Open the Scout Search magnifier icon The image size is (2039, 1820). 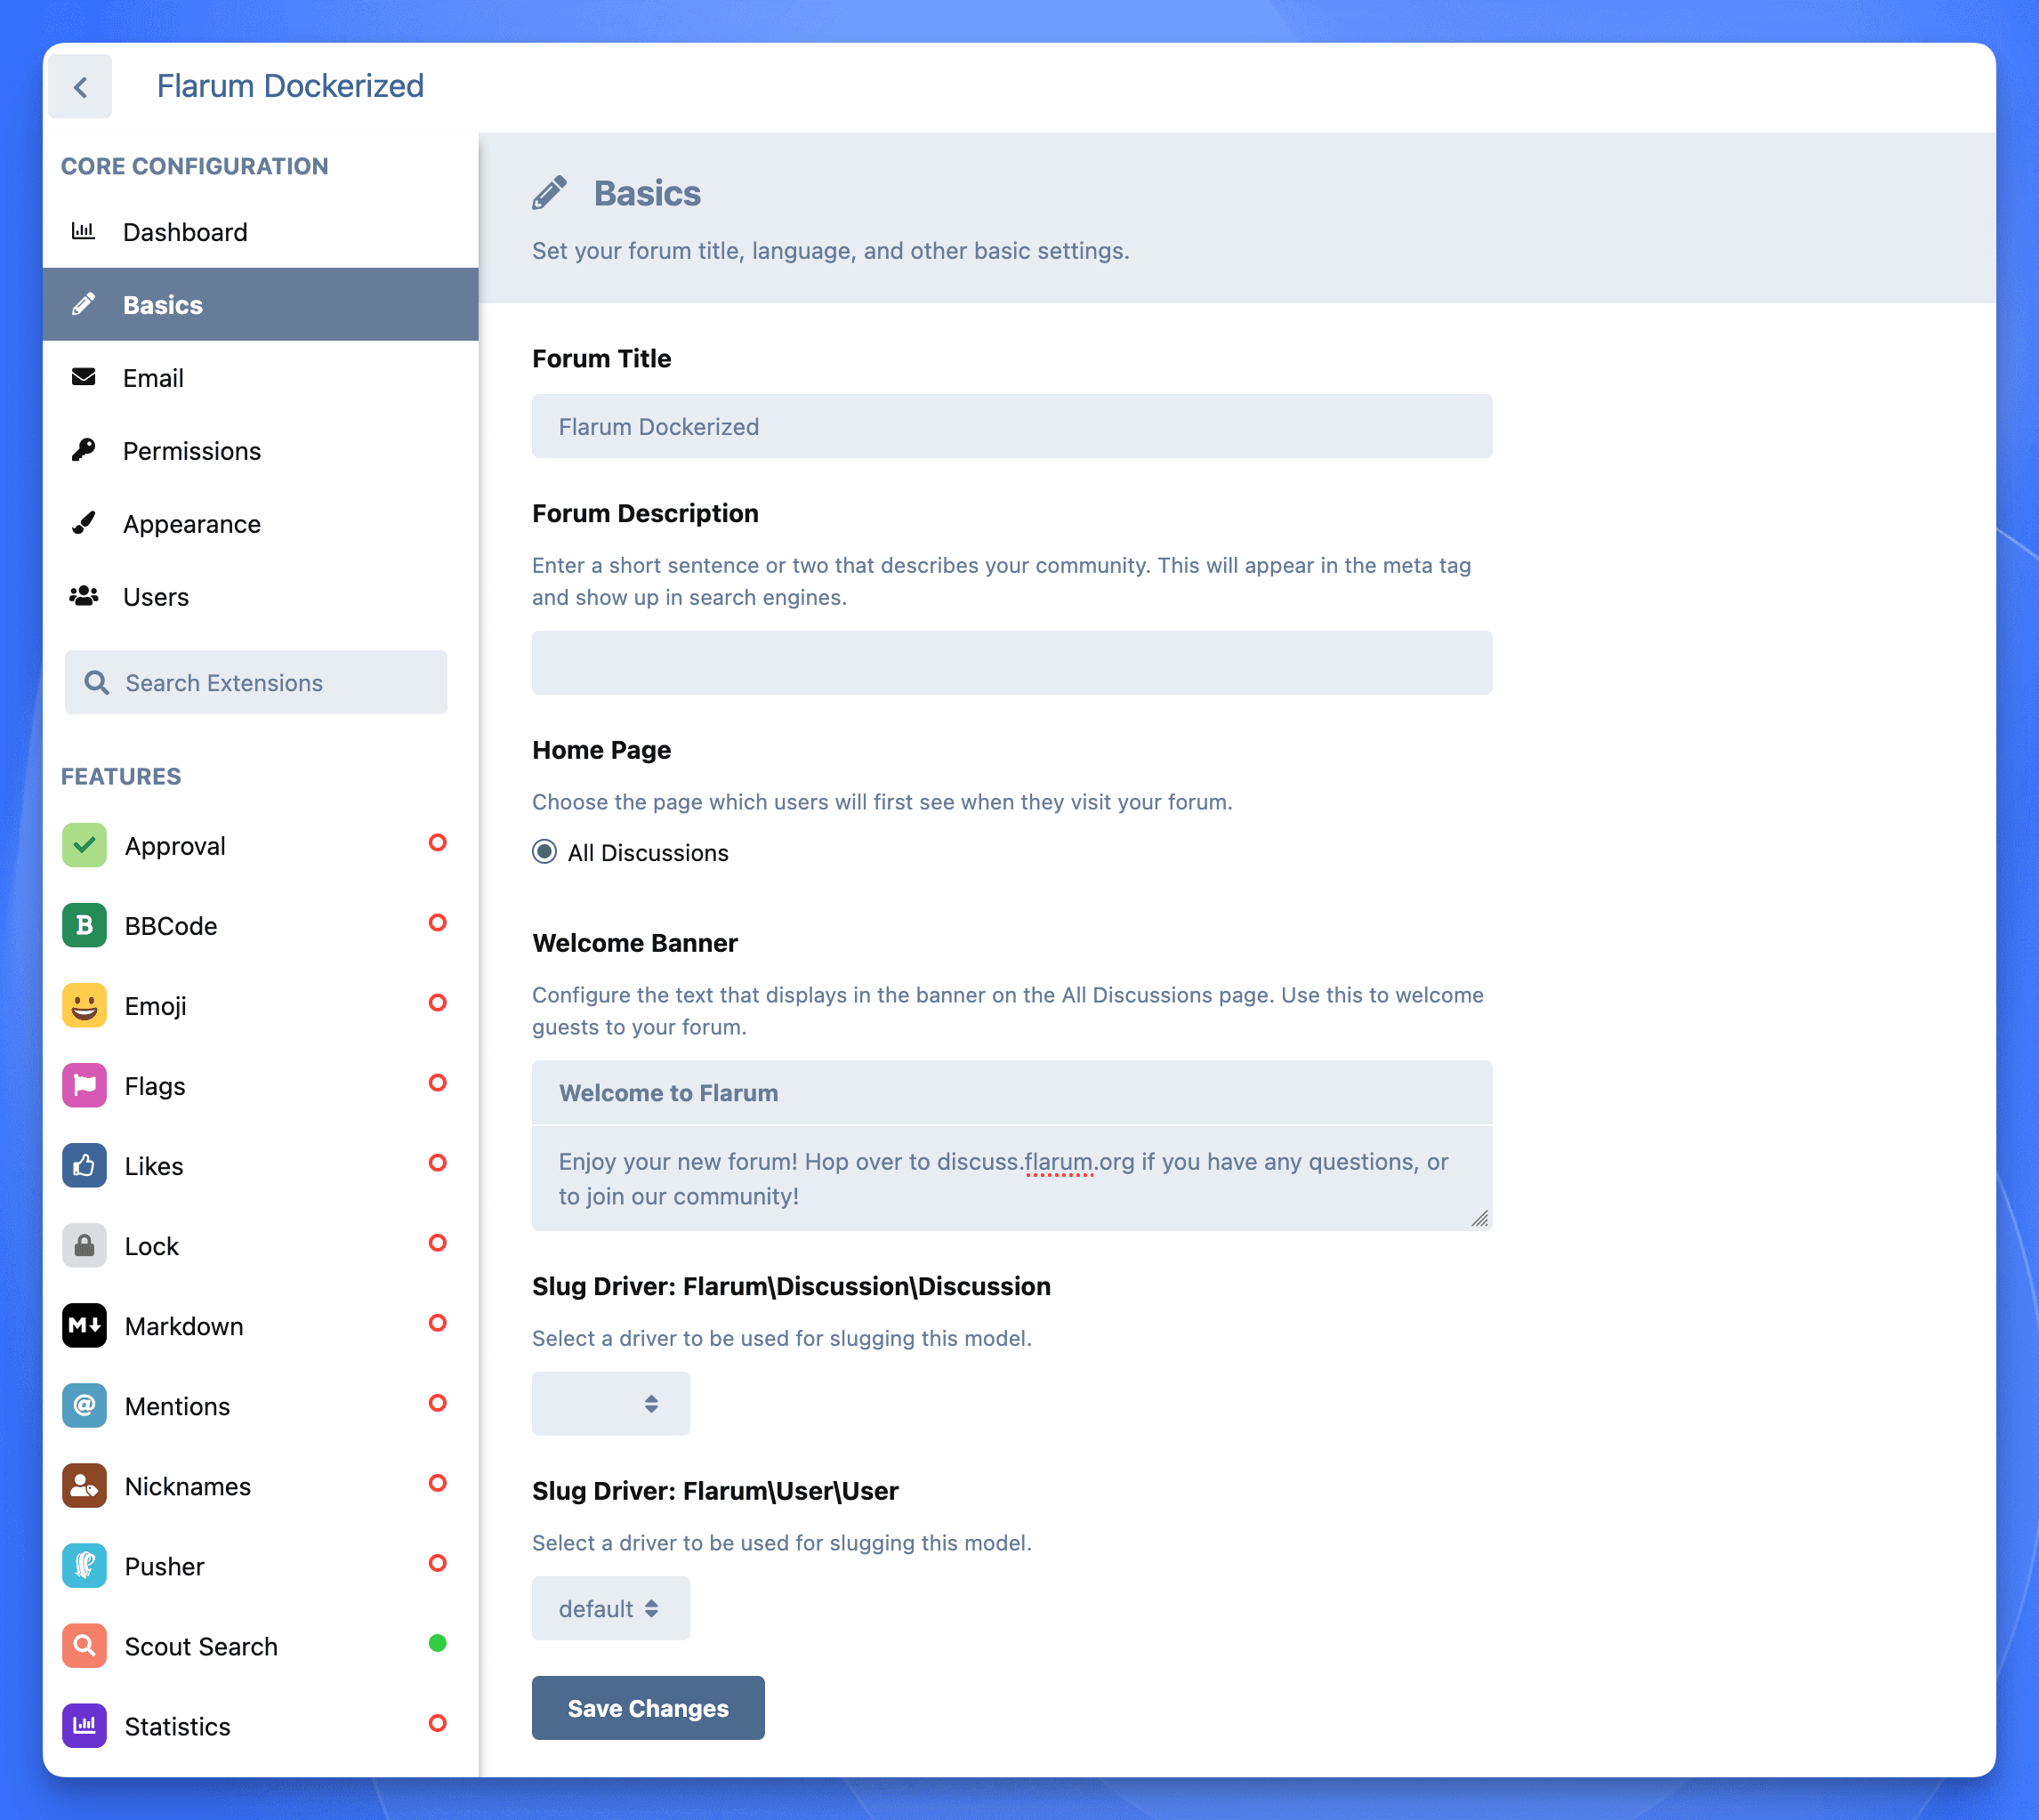click(84, 1645)
